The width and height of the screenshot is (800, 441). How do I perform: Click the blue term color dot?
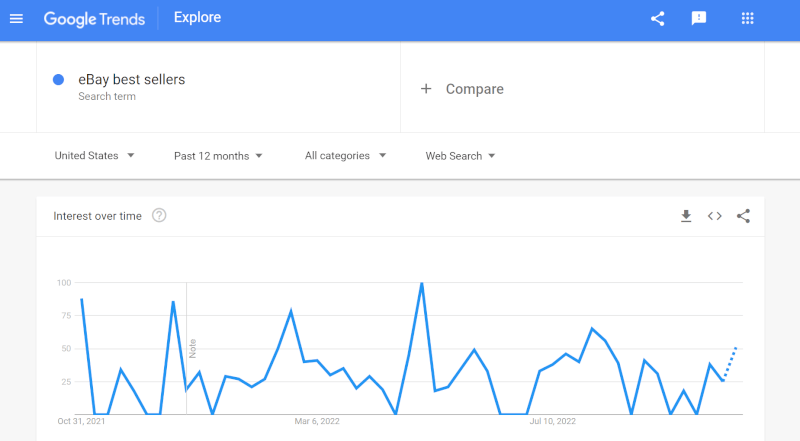[59, 80]
